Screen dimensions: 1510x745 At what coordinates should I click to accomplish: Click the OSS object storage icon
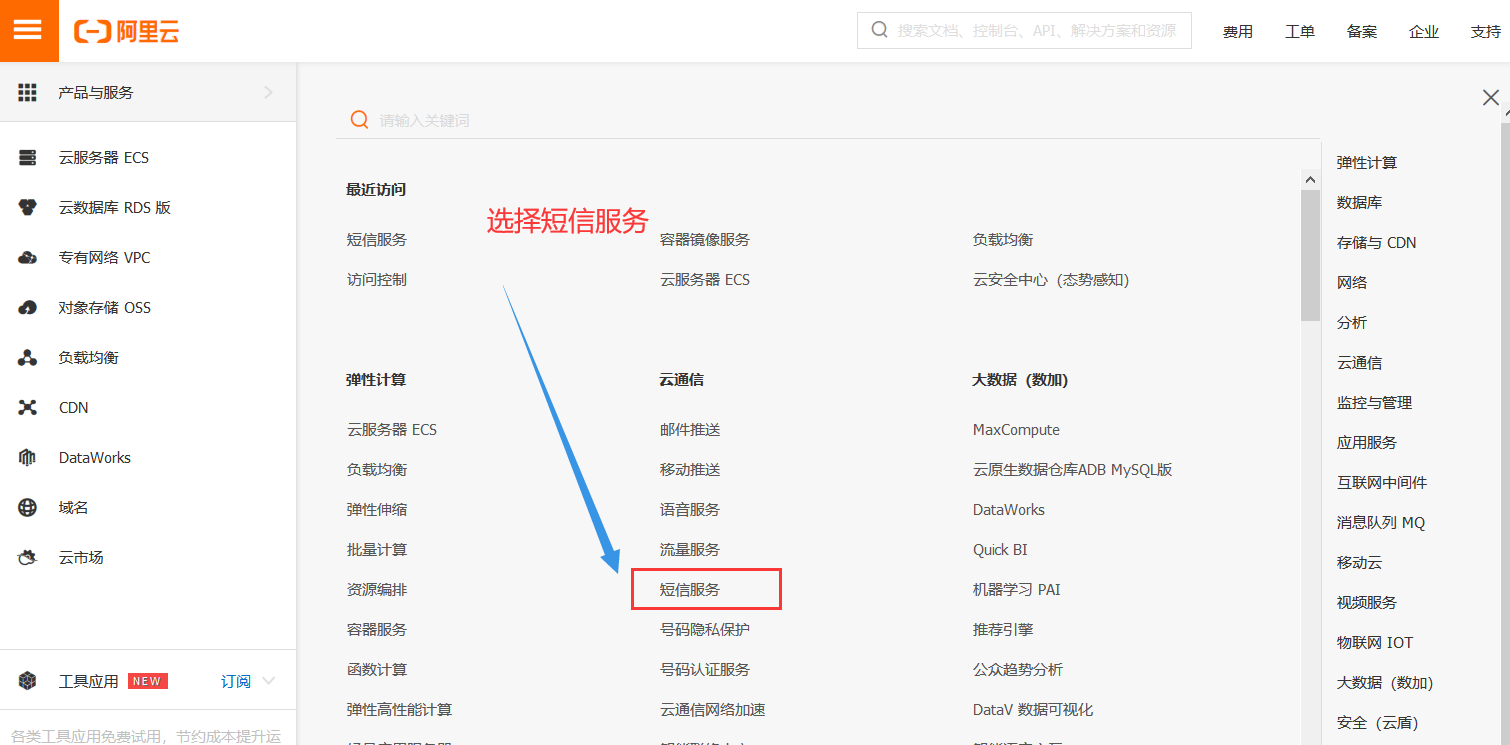[x=28, y=308]
